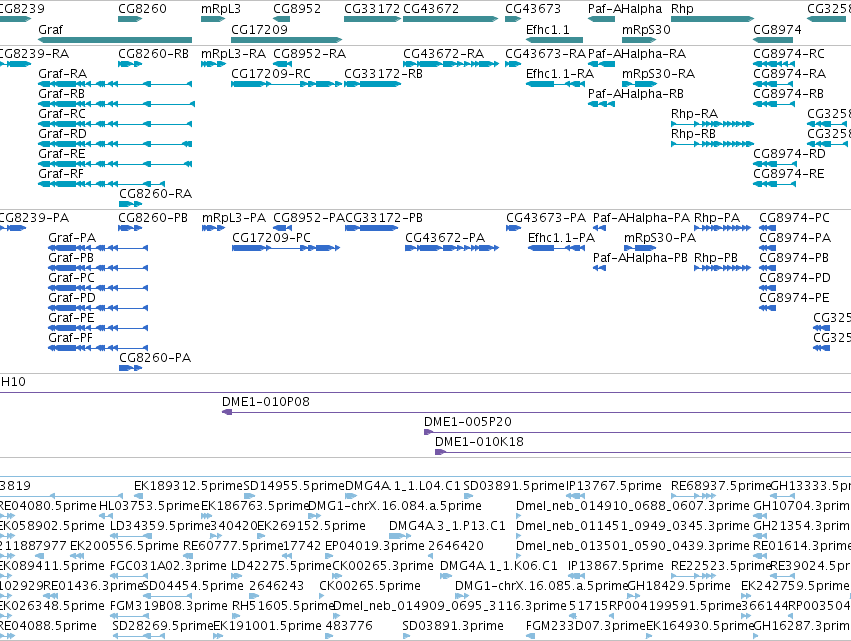Select the teal CG17209 gene bar

287,40
